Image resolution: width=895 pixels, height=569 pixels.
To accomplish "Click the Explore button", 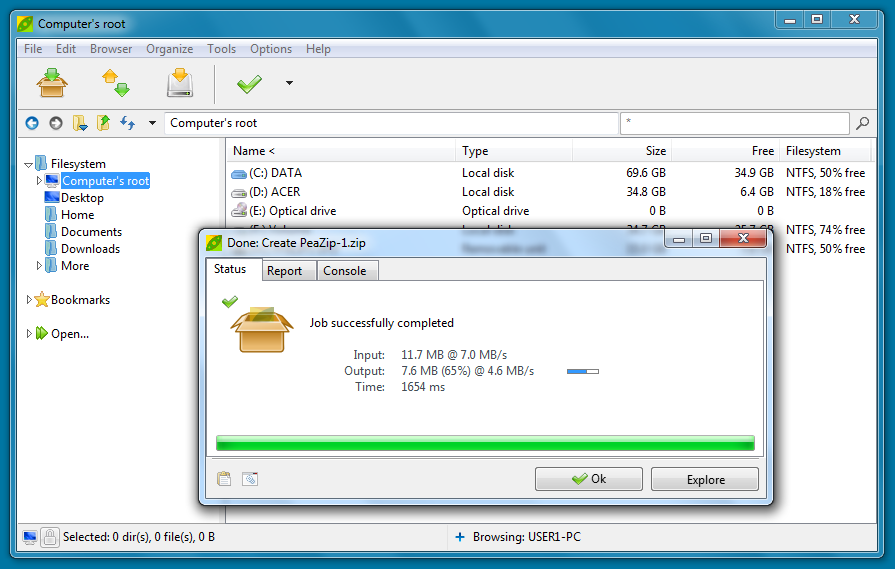I will tap(705, 480).
